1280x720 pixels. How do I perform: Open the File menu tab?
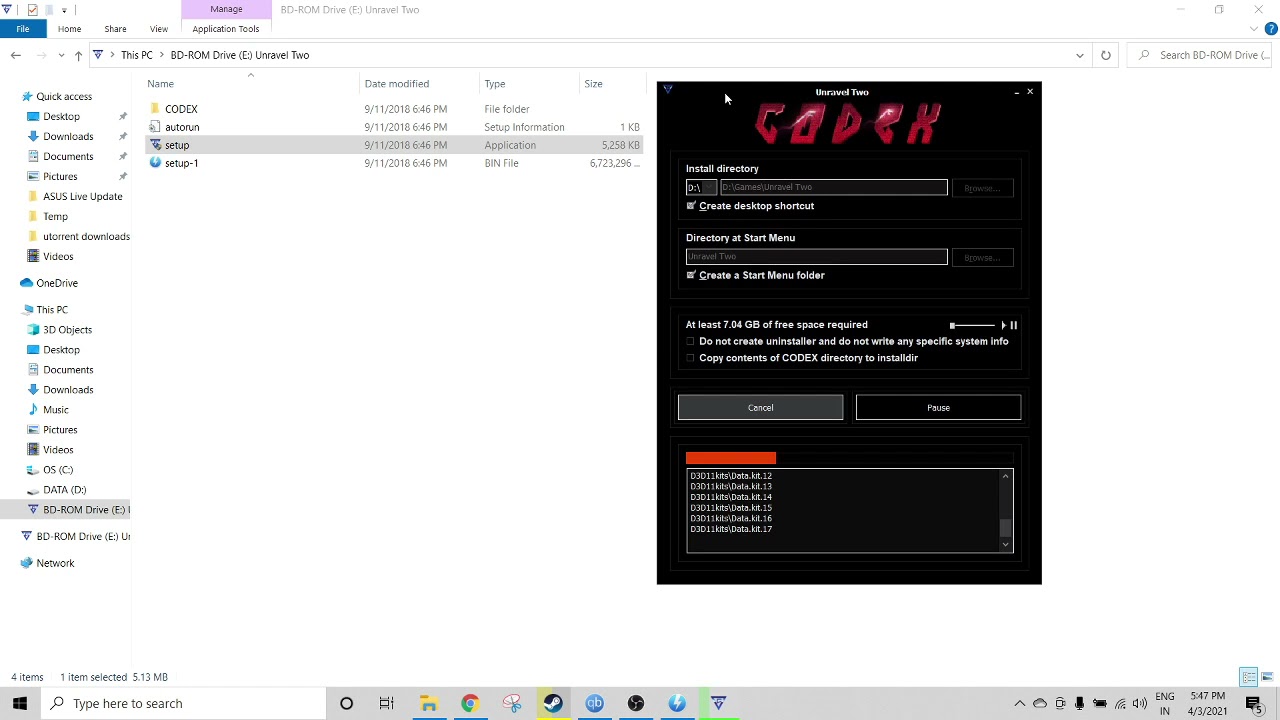tap(22, 29)
